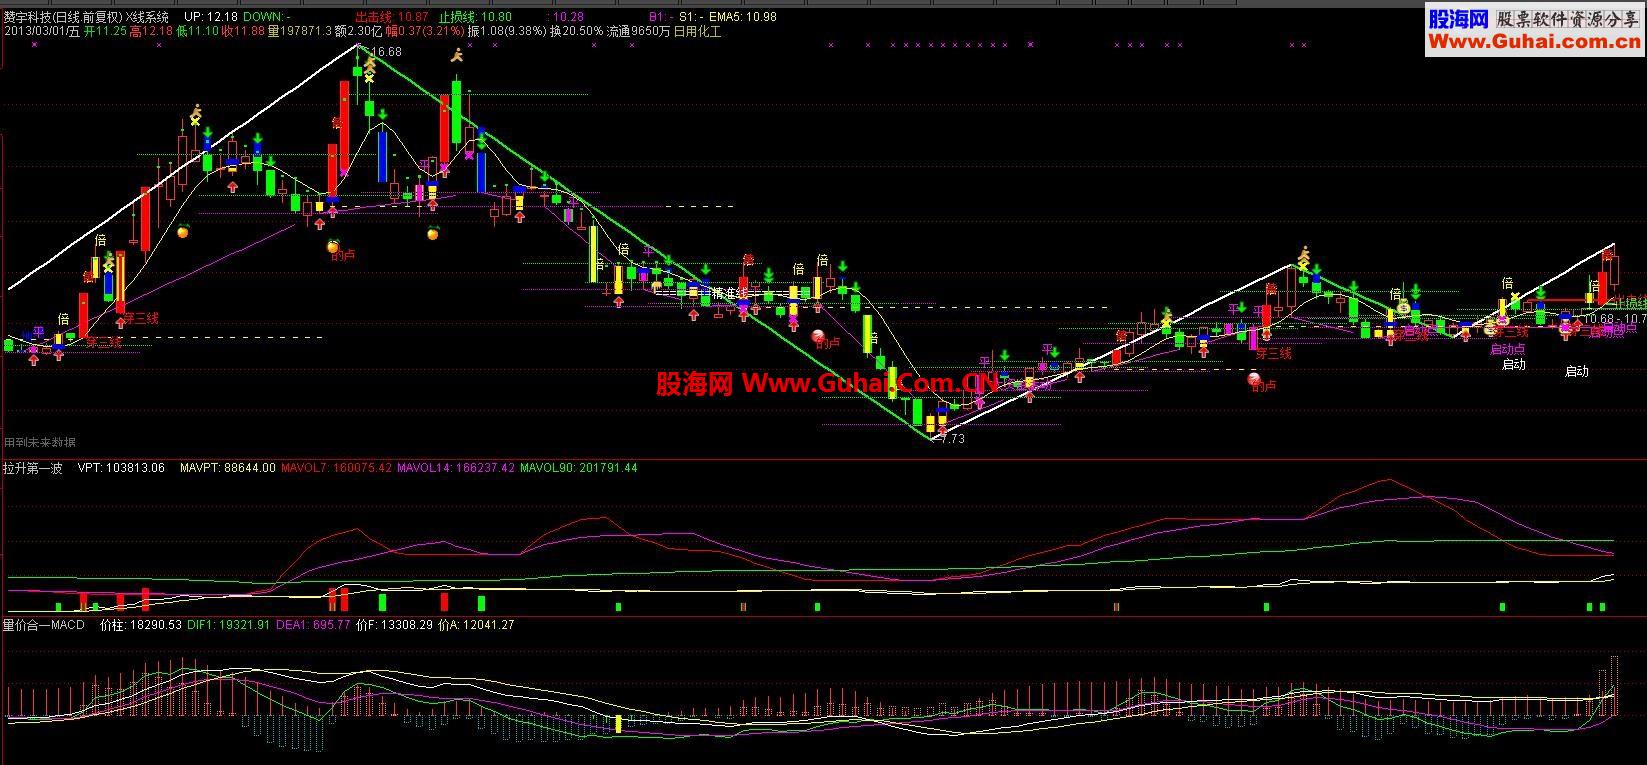Click the magenta 启动点 signal label
Screen dimensions: 1647x765
tap(1507, 349)
